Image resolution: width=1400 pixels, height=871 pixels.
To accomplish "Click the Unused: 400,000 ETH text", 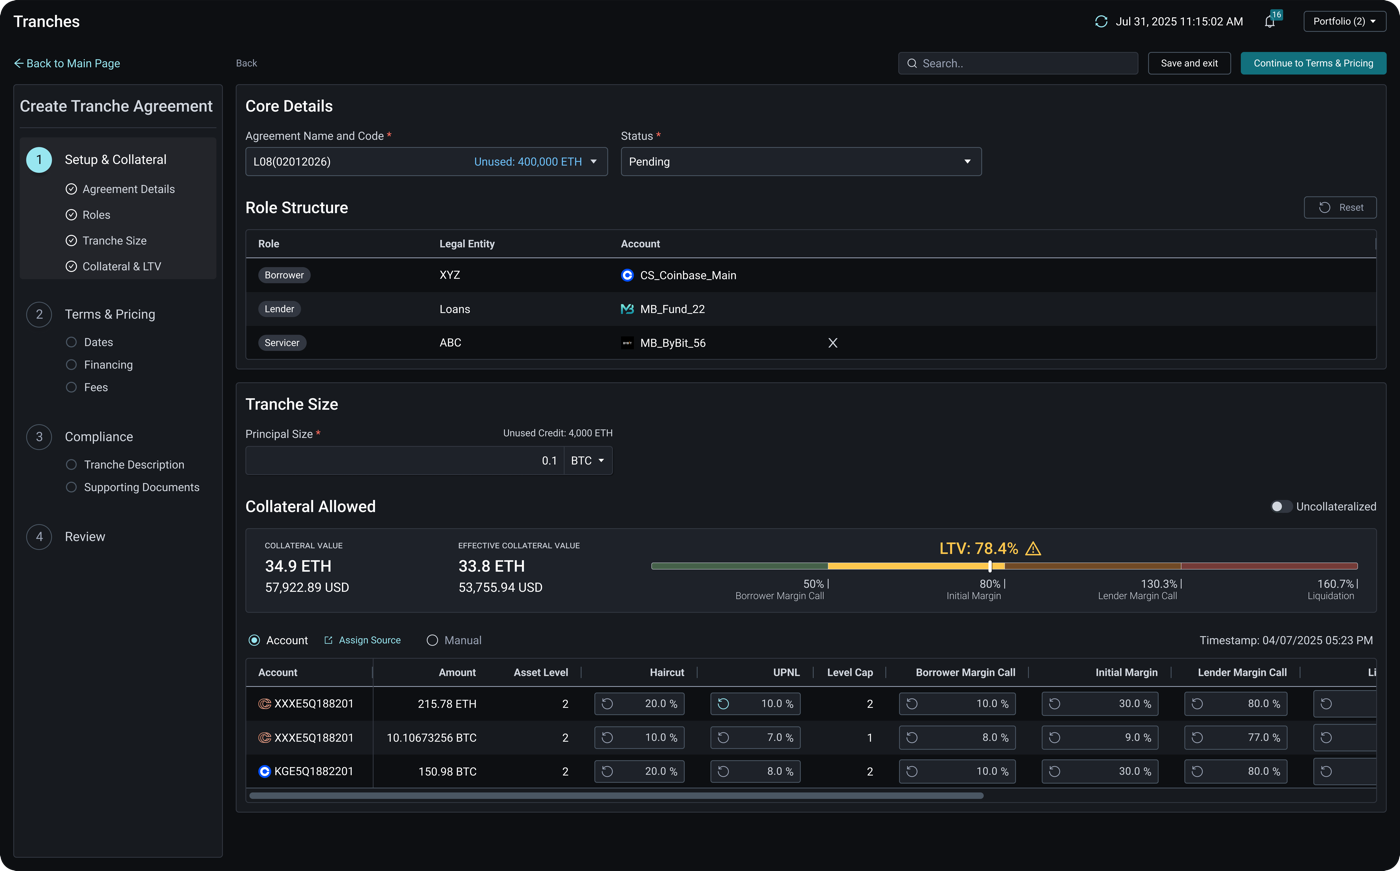I will [x=527, y=162].
